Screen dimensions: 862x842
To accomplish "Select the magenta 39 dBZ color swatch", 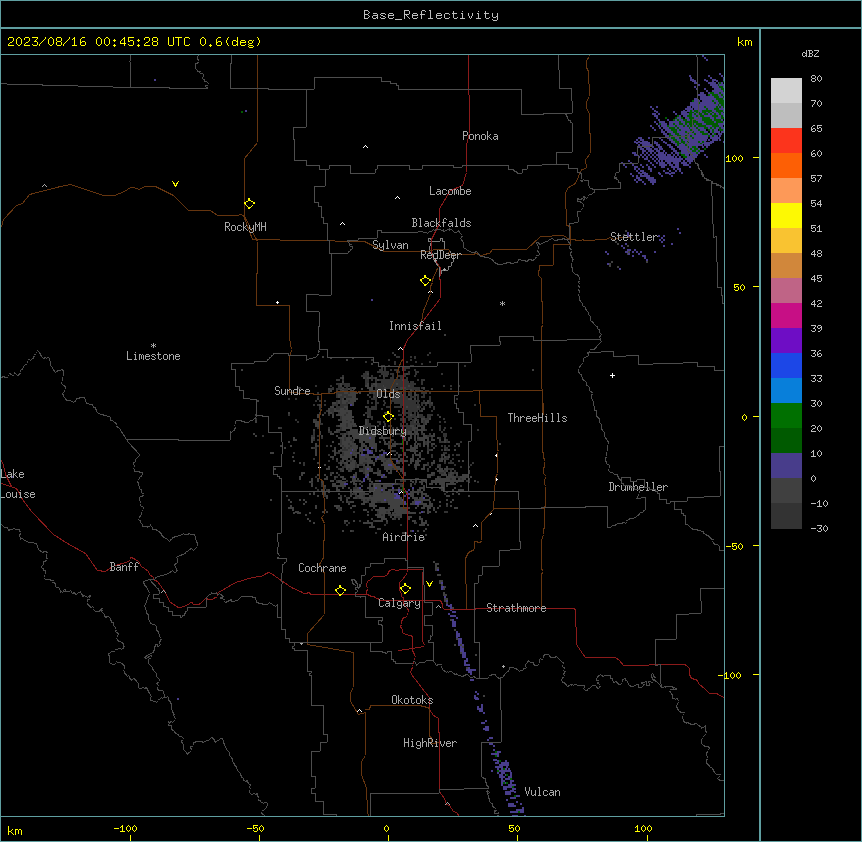I will [786, 315].
